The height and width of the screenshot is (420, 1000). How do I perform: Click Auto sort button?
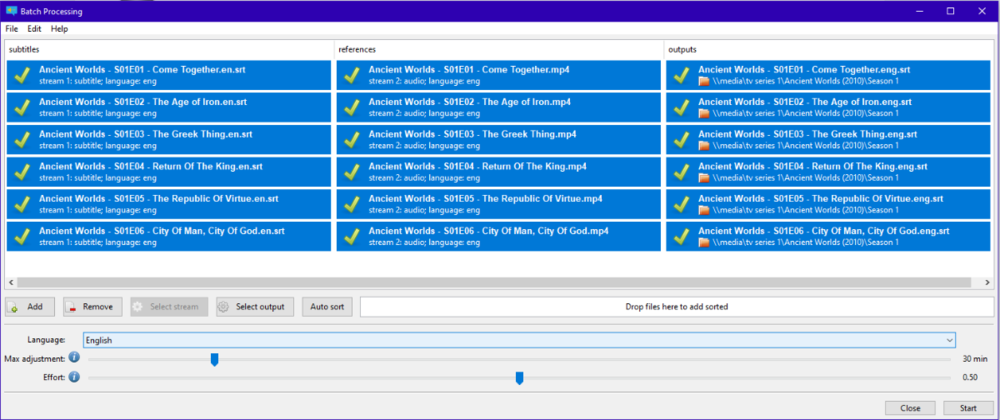[327, 306]
